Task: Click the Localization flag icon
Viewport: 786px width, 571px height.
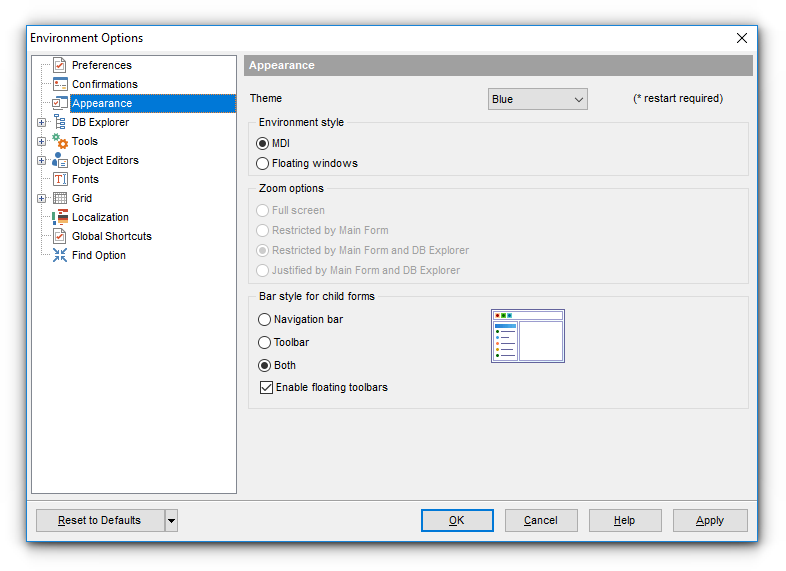Action: pos(59,217)
